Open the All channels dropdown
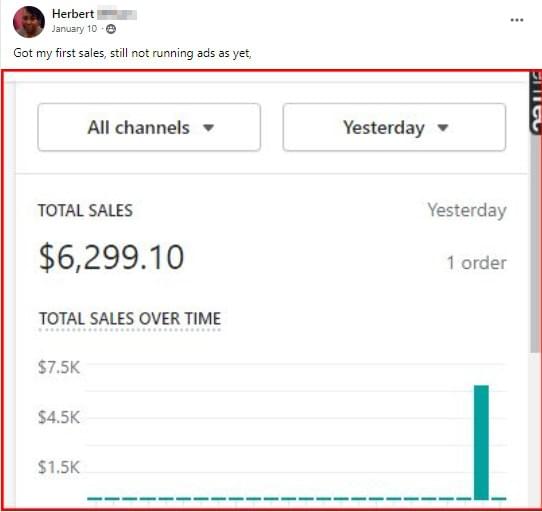Viewport: 542px width, 512px height. 149,127
